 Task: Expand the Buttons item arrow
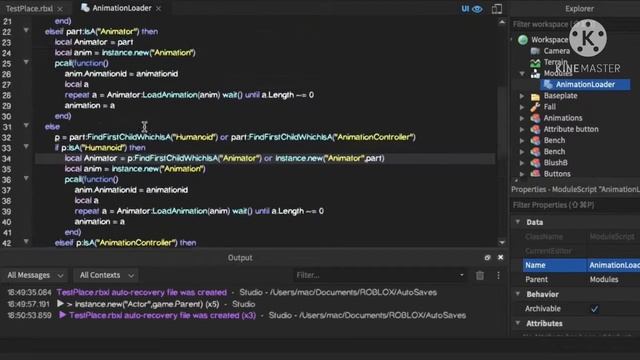522,174
